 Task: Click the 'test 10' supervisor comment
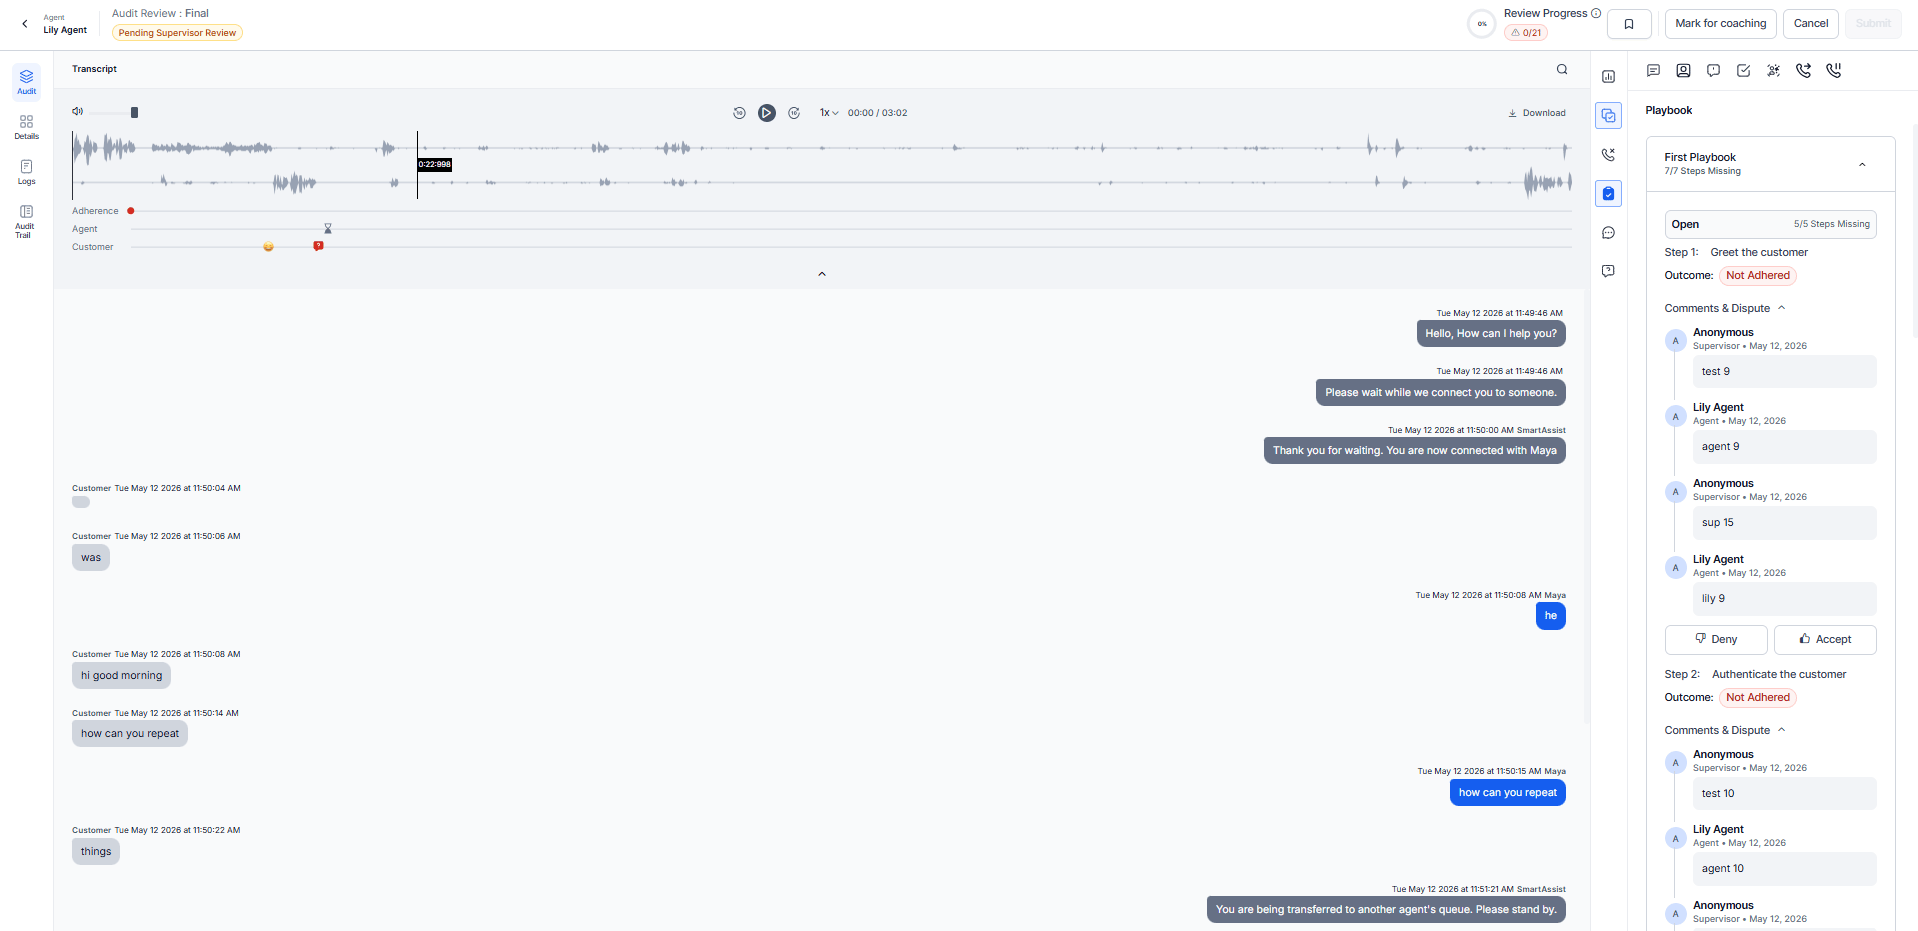coord(1784,794)
